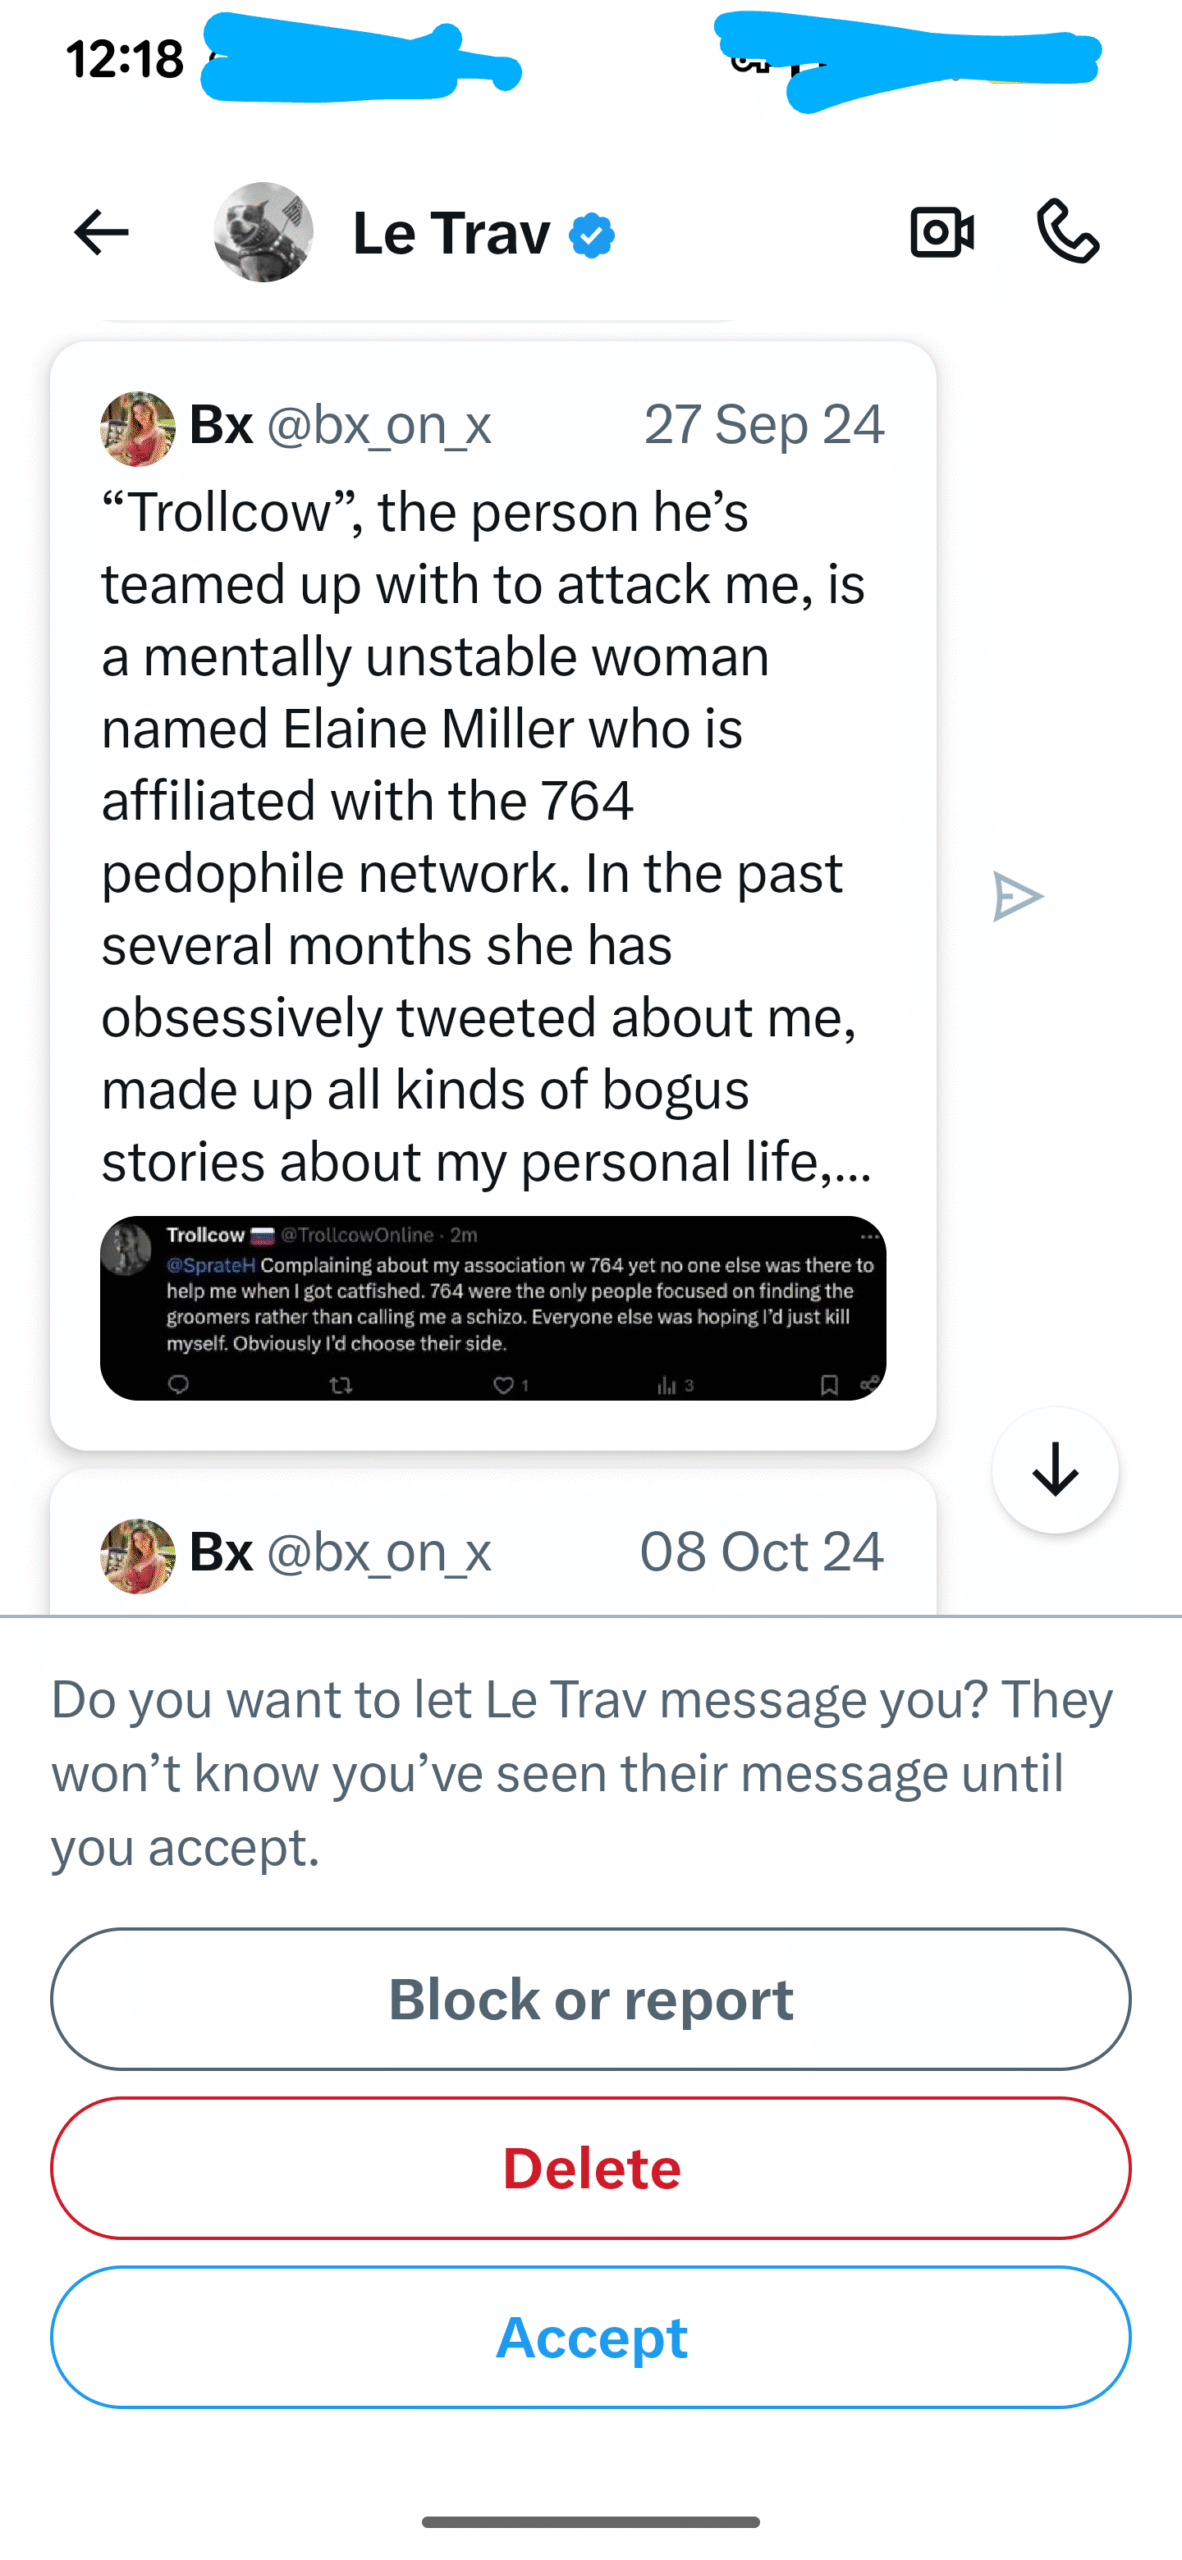The height and width of the screenshot is (2560, 1182).
Task: Tap the "27 Sep 24" tweet date
Action: (x=764, y=425)
